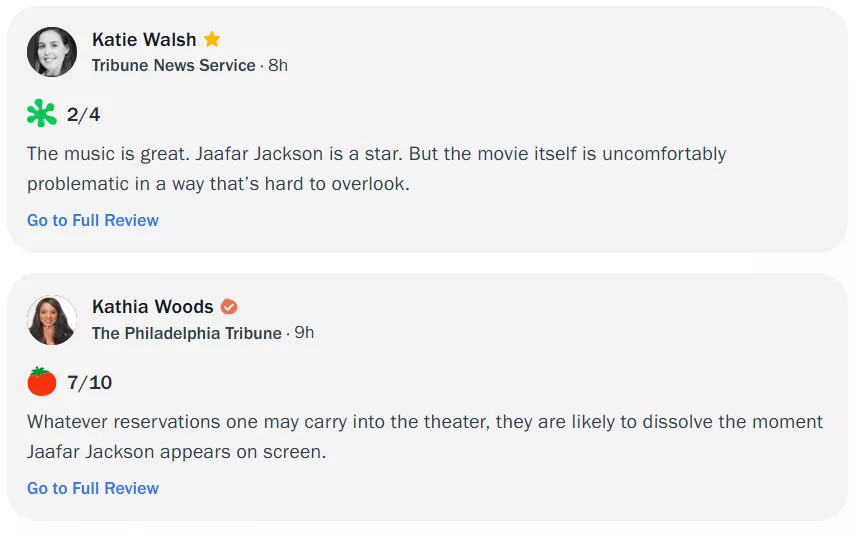The width and height of the screenshot is (857, 536).
Task: Click the 8h timestamp on Walsh's review
Action: coord(278,66)
